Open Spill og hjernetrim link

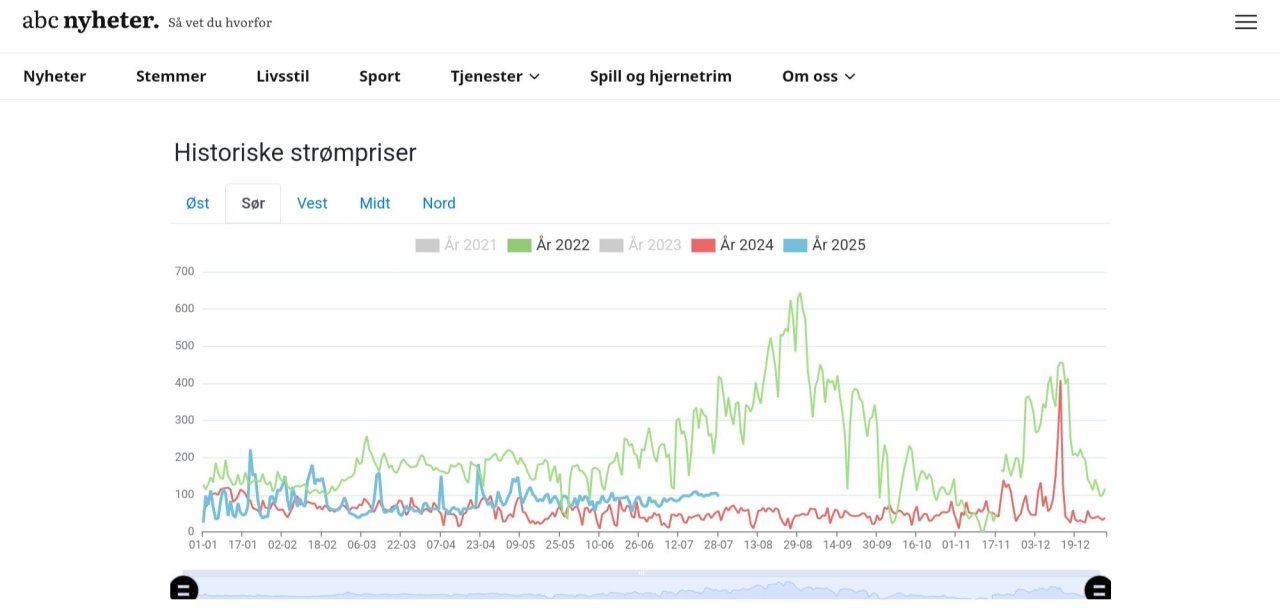tap(661, 76)
